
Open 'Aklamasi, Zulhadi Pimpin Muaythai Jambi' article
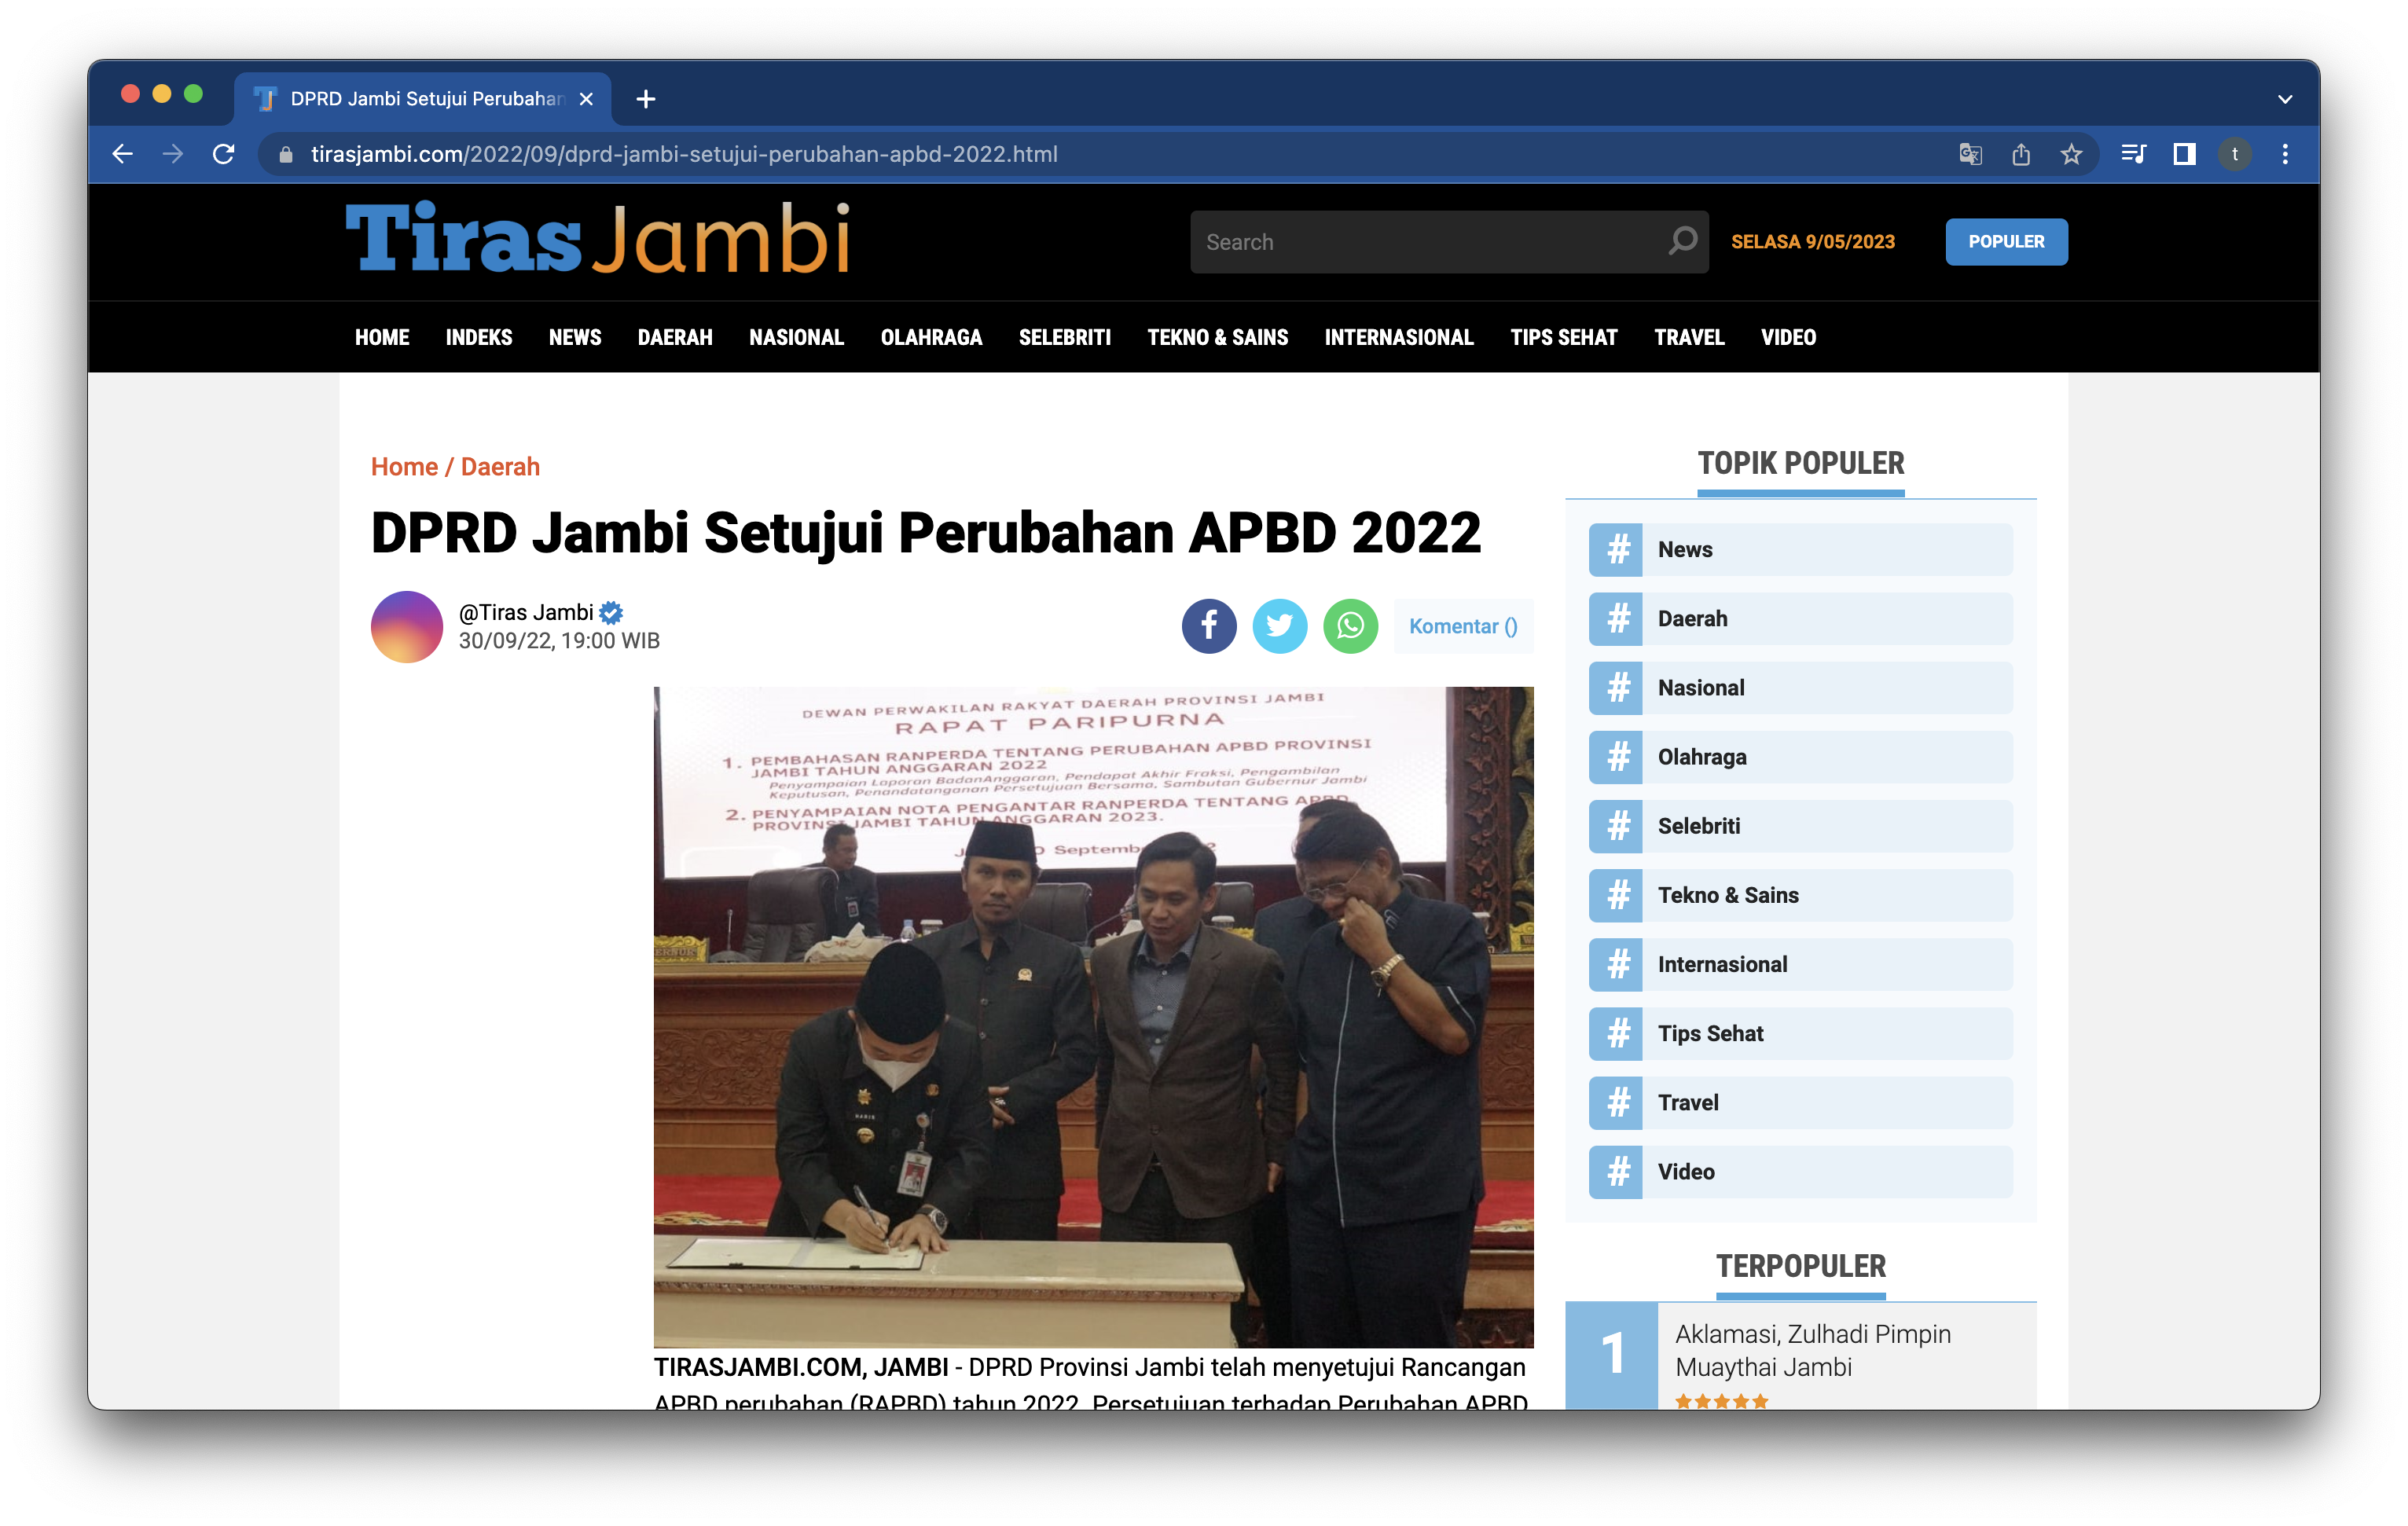pos(1812,1350)
